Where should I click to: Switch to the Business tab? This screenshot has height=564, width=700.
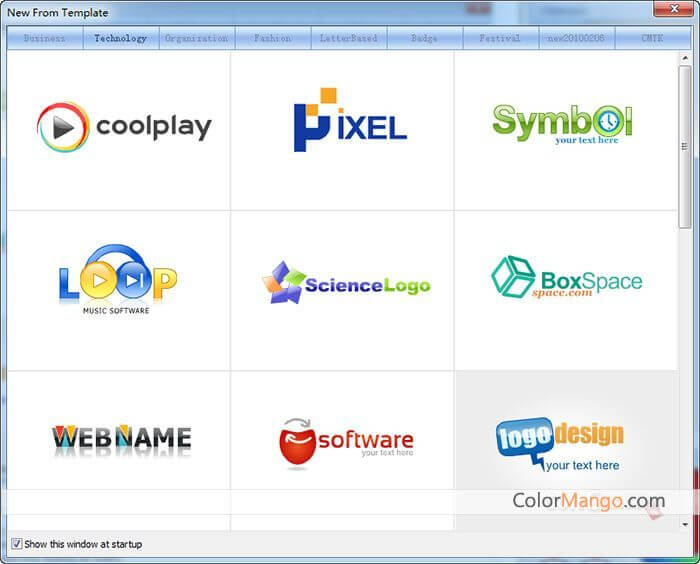click(x=45, y=38)
